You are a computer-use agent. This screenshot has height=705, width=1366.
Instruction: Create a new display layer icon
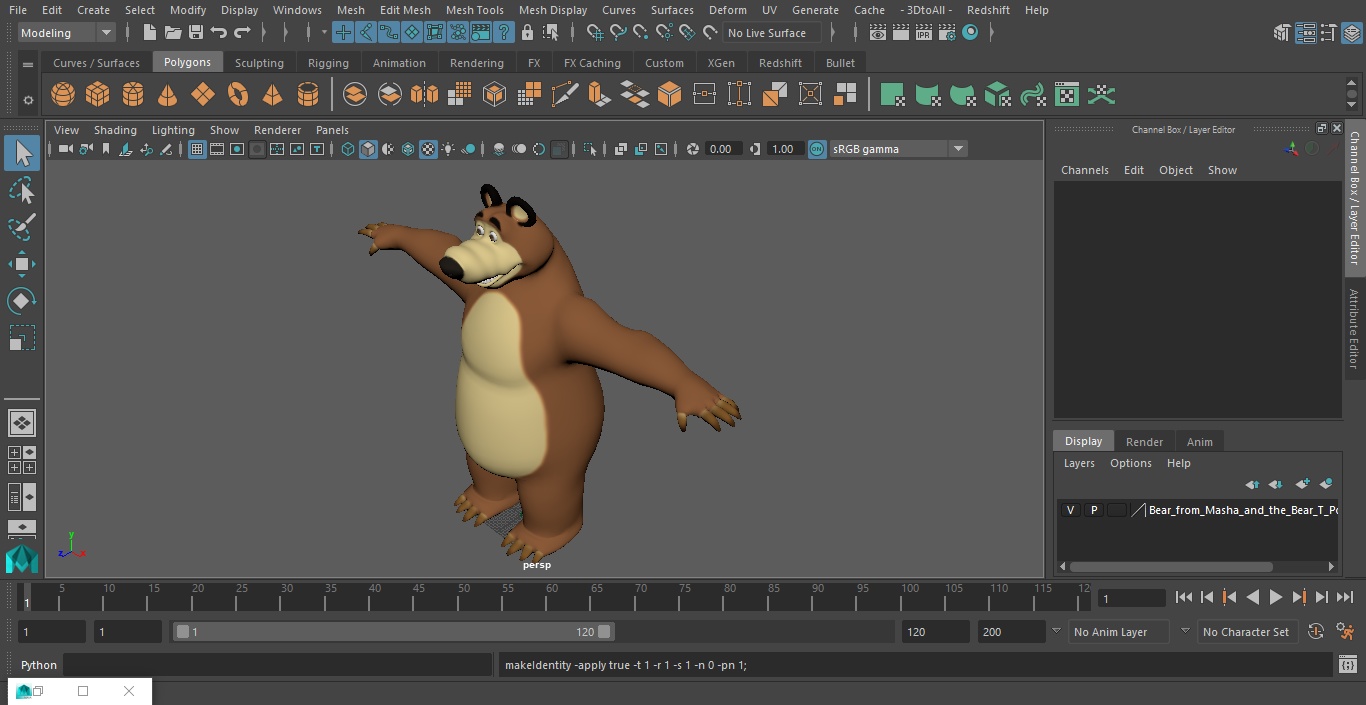(x=1302, y=484)
